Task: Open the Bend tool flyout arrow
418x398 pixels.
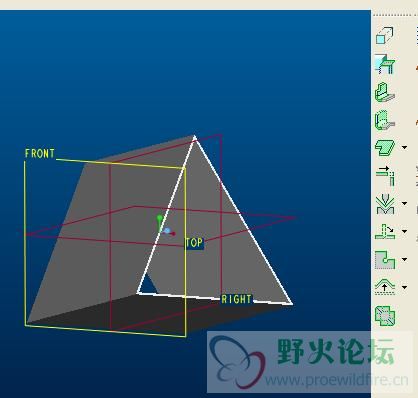Action: pyautogui.click(x=404, y=203)
